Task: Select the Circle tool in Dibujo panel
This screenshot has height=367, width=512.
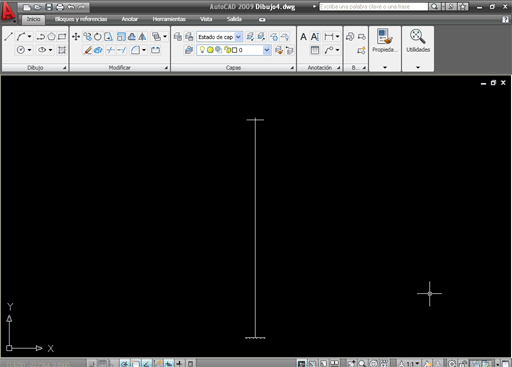Action: (21, 50)
